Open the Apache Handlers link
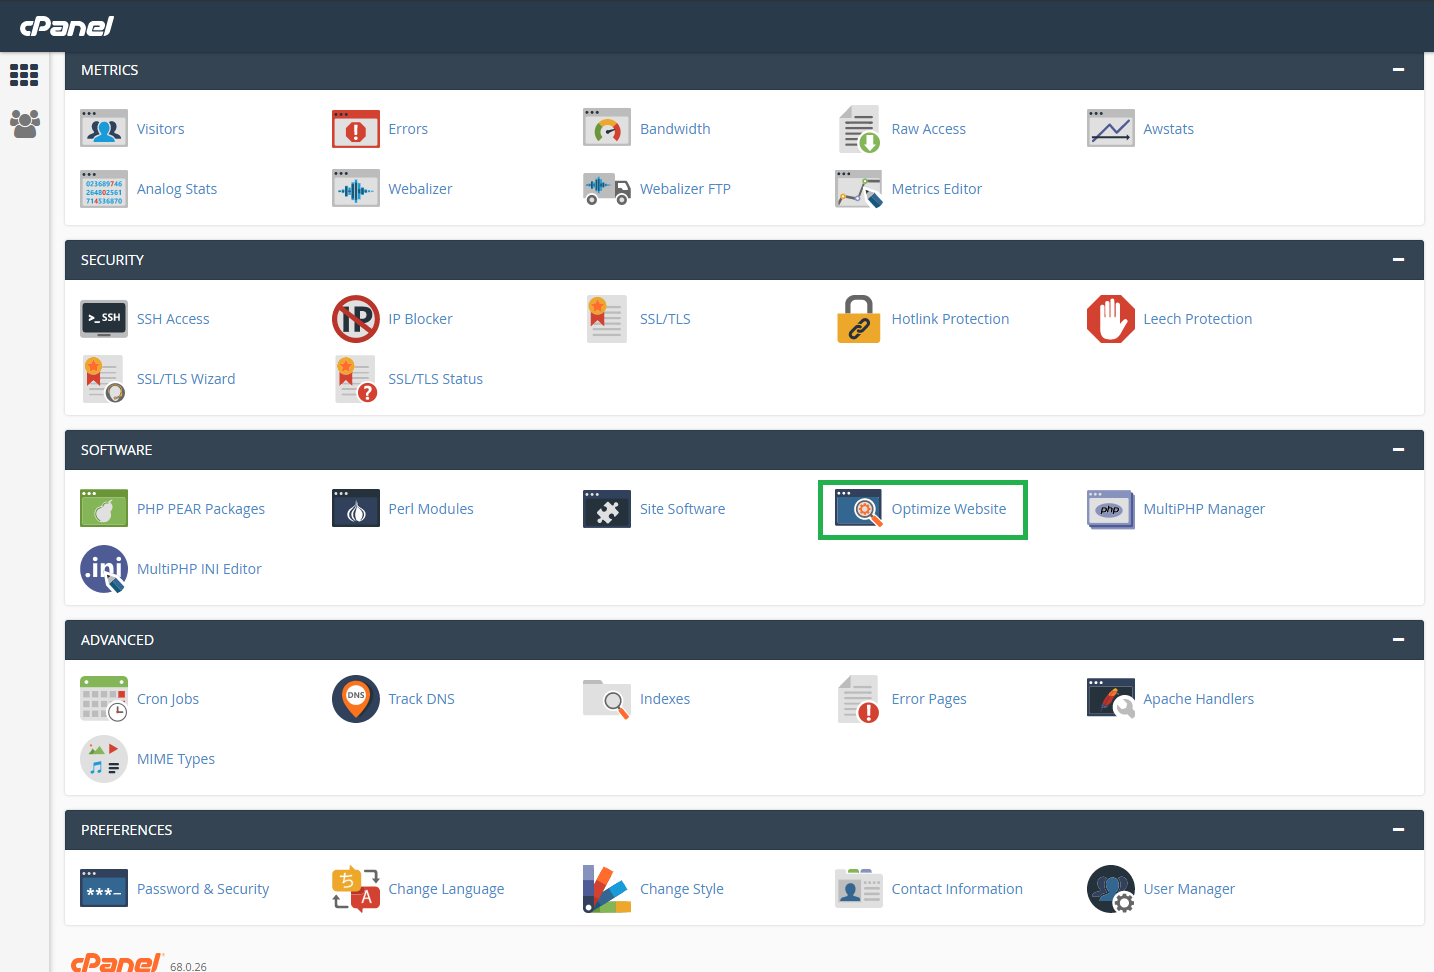1434x972 pixels. (x=1198, y=699)
